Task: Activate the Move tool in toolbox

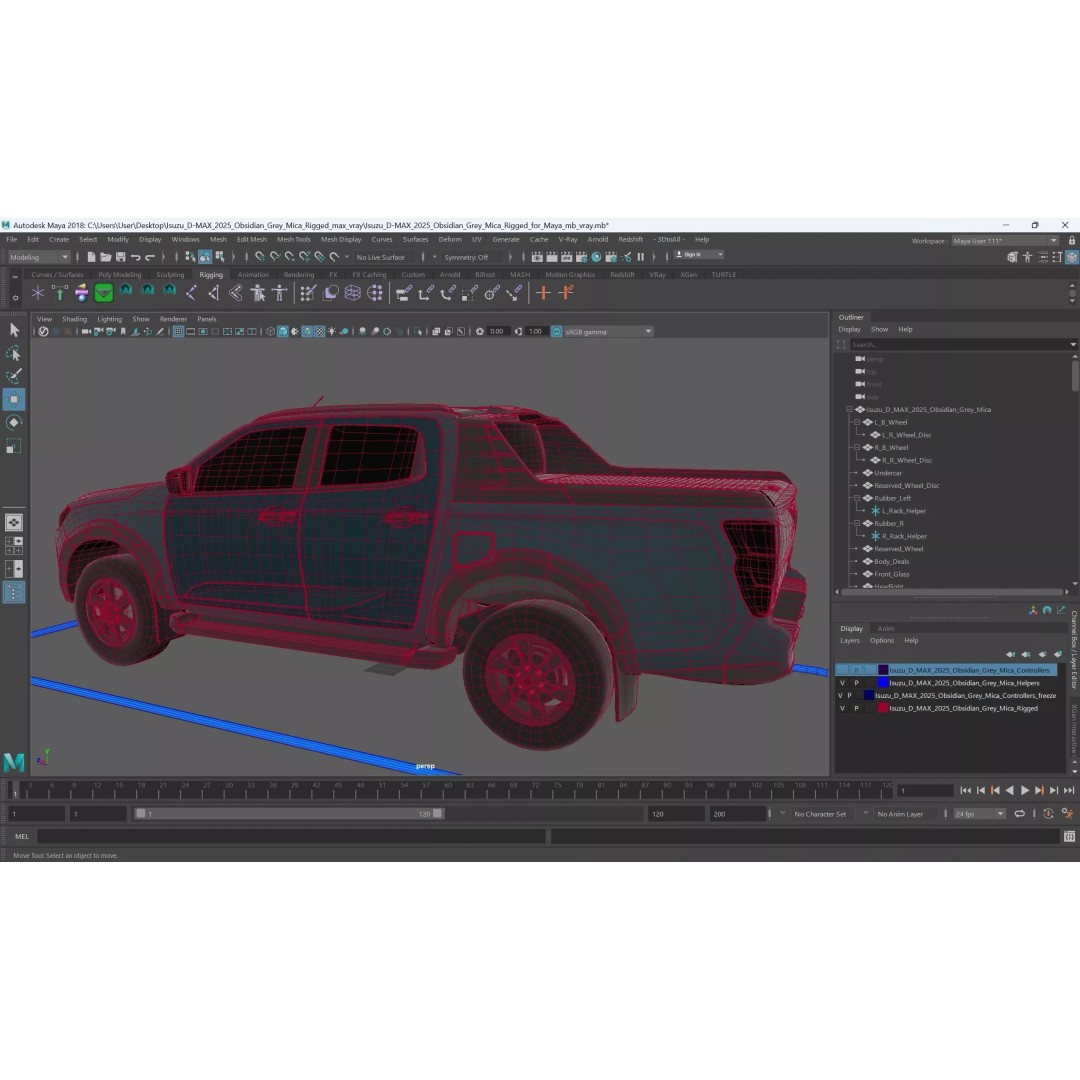Action: tap(14, 399)
